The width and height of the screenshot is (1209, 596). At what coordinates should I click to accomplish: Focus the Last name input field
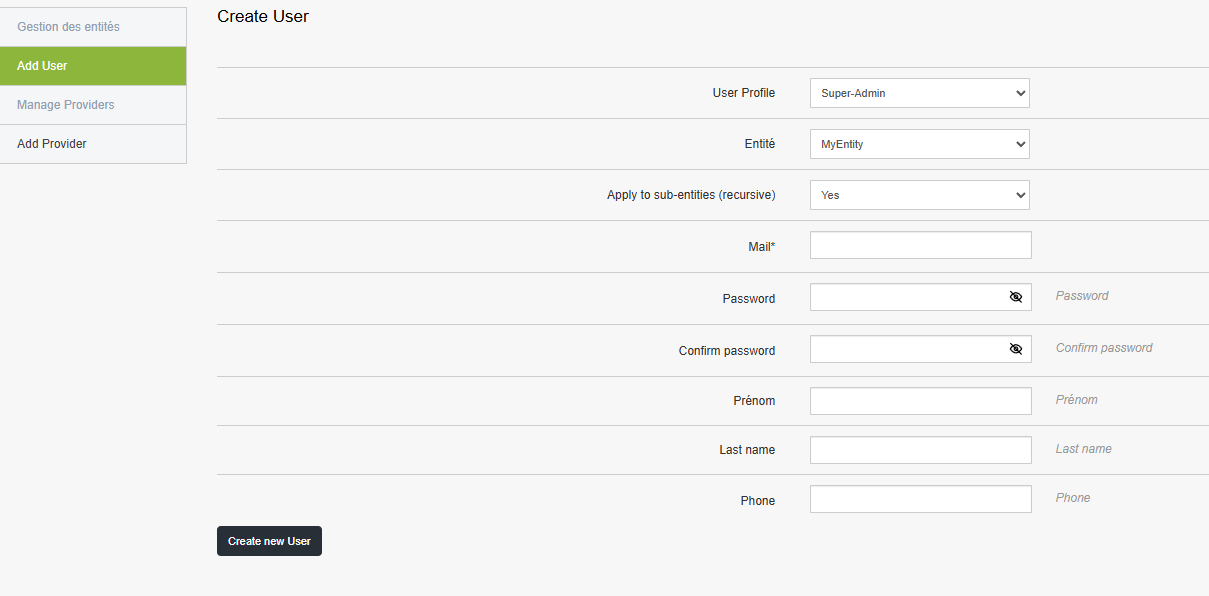click(920, 450)
